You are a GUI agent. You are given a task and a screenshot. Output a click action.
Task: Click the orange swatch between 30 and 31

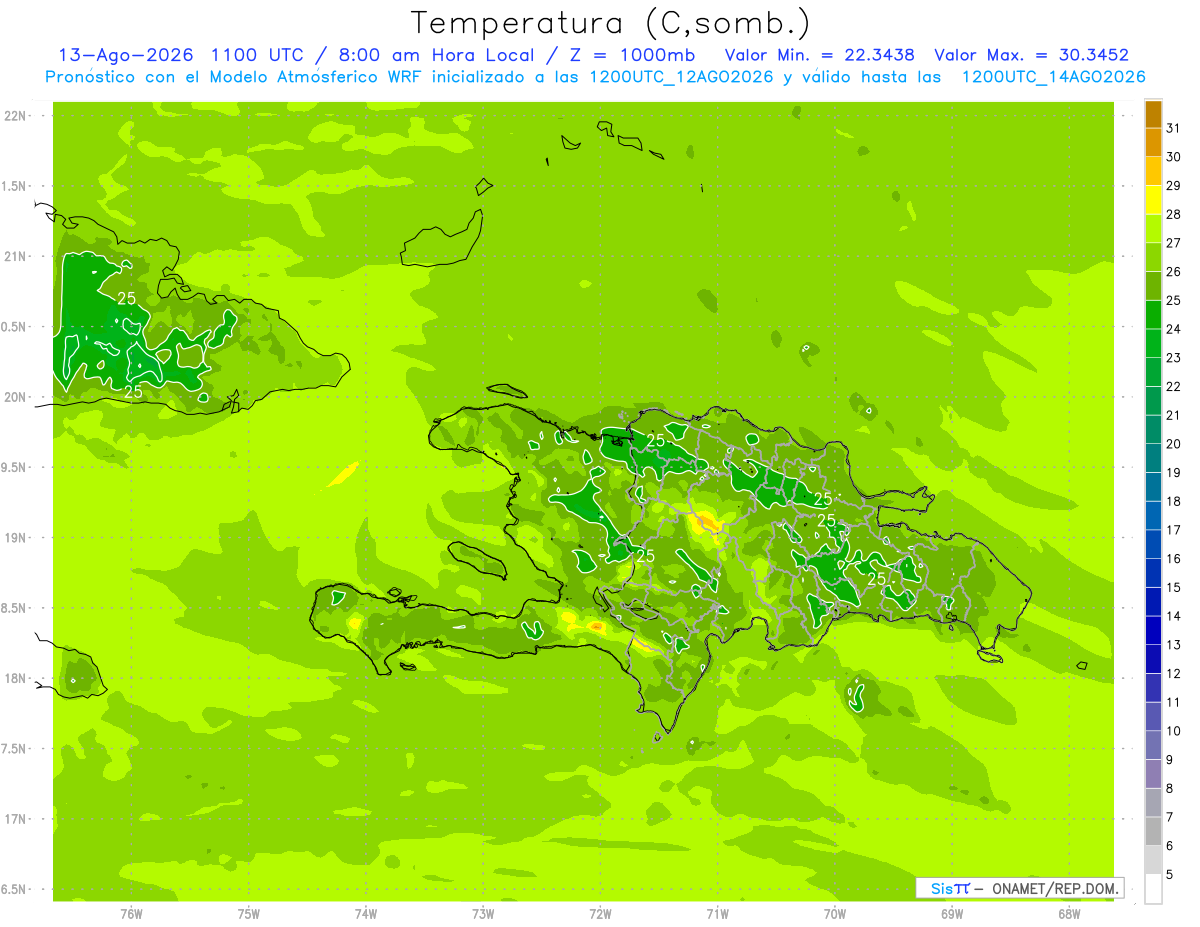[1154, 142]
